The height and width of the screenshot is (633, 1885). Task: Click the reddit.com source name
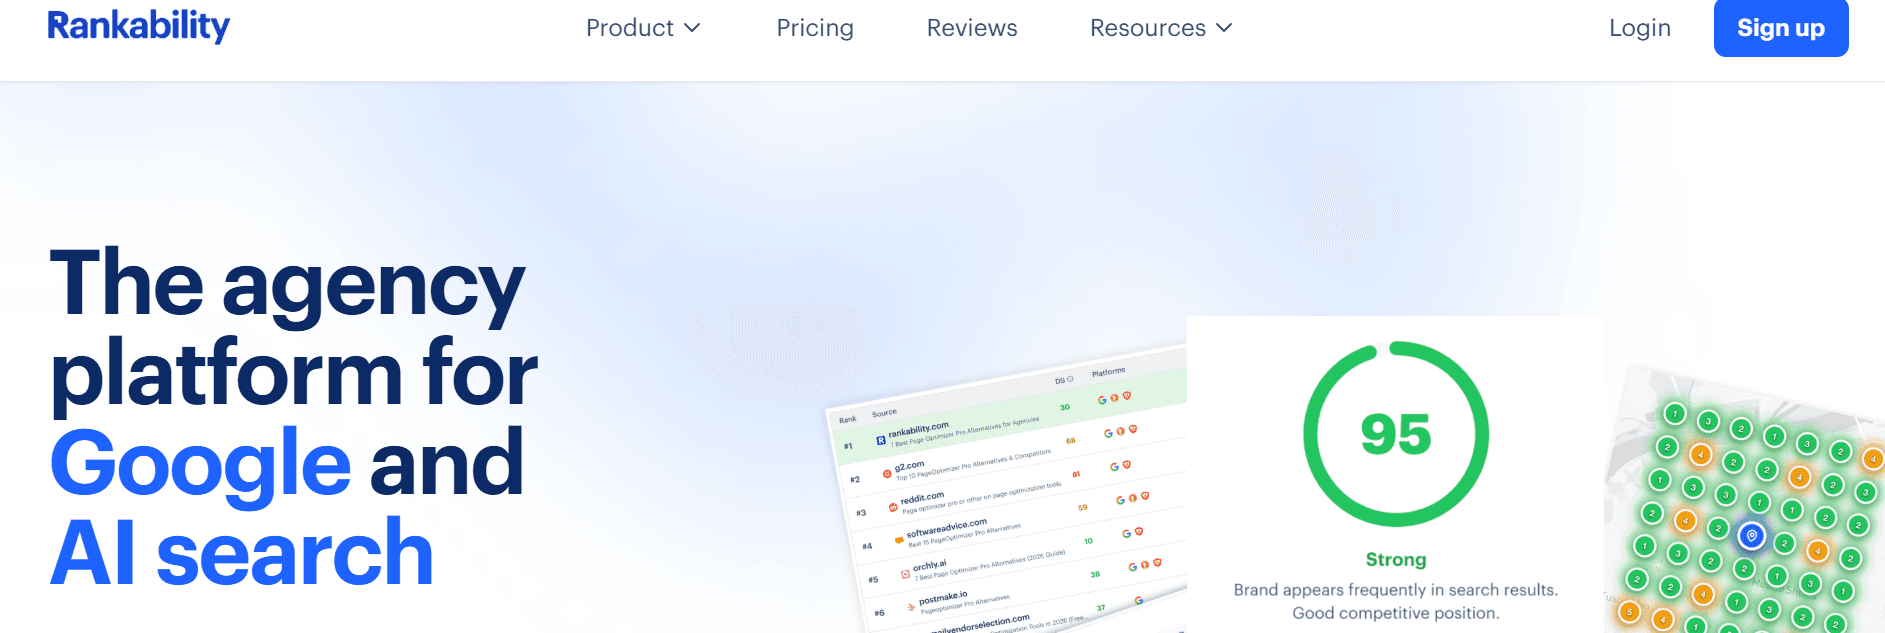(922, 497)
